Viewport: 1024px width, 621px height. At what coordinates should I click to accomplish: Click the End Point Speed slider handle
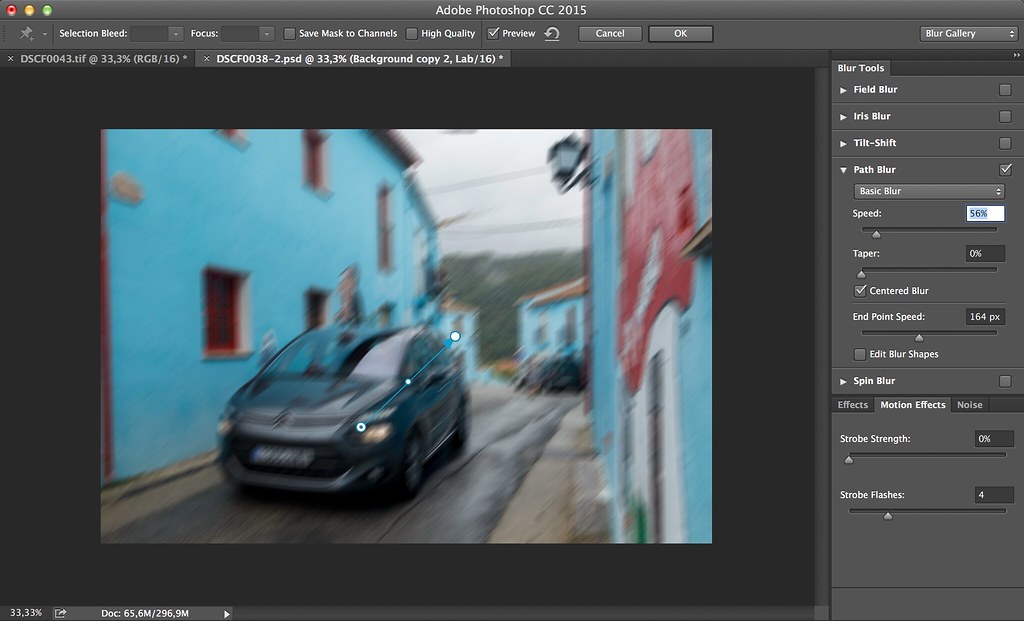point(919,337)
